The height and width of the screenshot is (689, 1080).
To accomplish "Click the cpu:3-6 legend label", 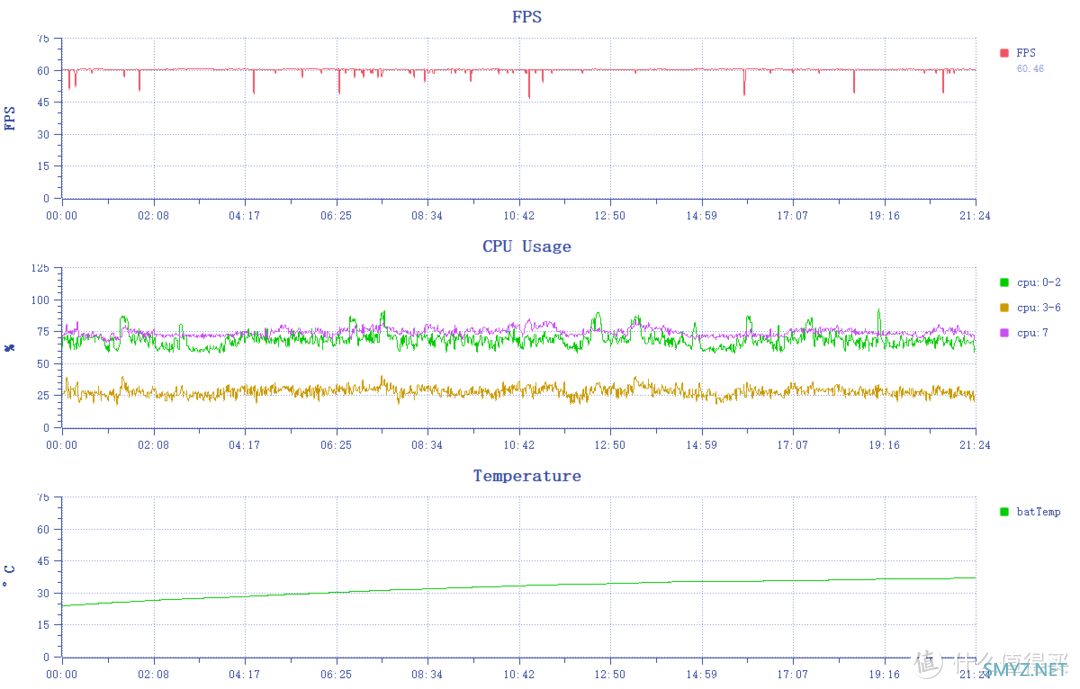I will point(1039,307).
